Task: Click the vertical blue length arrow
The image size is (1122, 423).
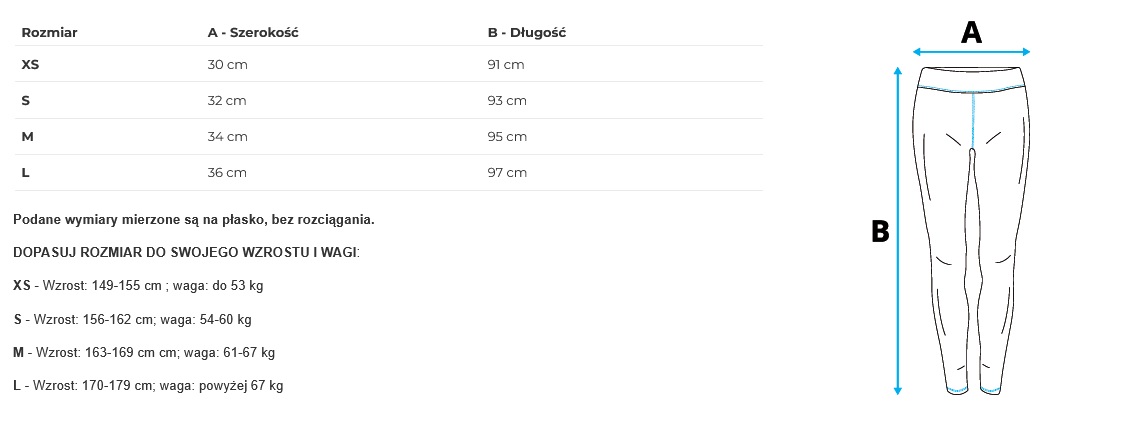Action: click(897, 230)
